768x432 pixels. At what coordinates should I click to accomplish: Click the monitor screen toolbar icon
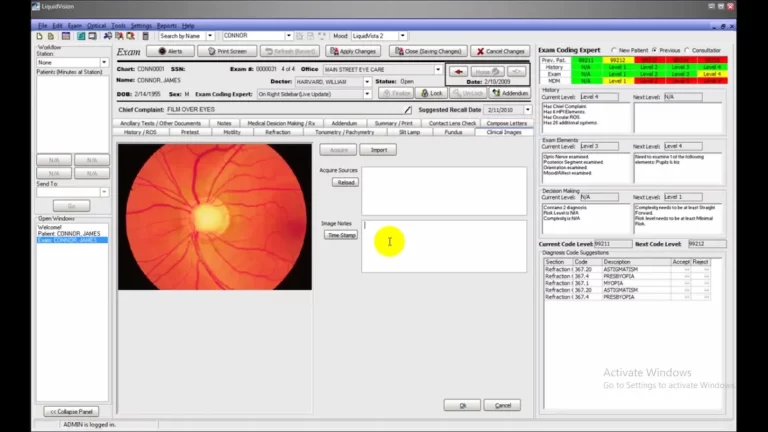click(x=92, y=36)
